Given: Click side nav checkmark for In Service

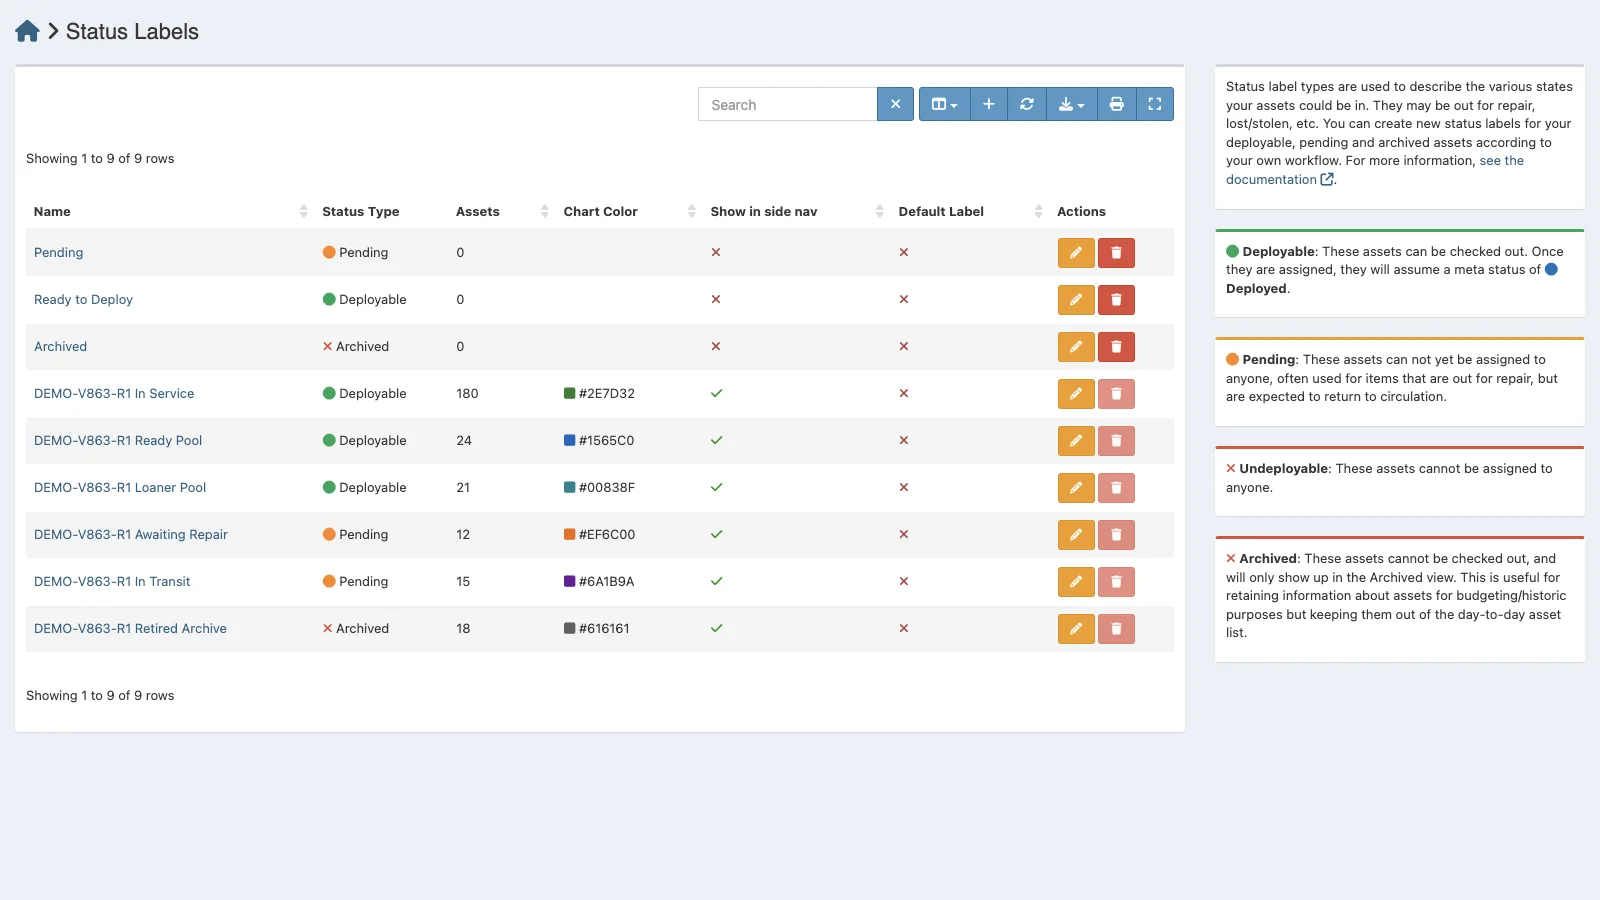Looking at the screenshot, I should tap(716, 394).
